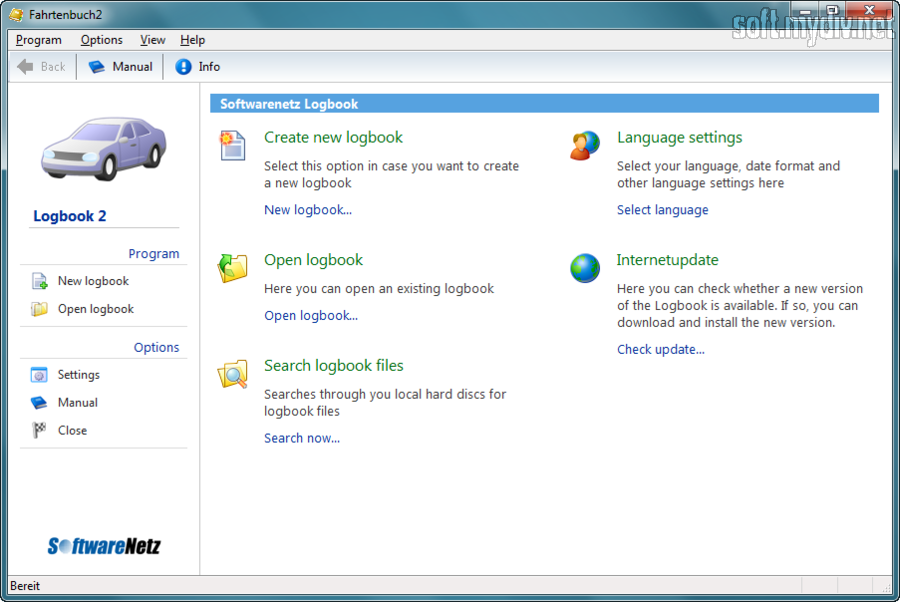The height and width of the screenshot is (602, 900).
Task: Click the 'Search logbook files' heading
Action: pyautogui.click(x=333, y=366)
